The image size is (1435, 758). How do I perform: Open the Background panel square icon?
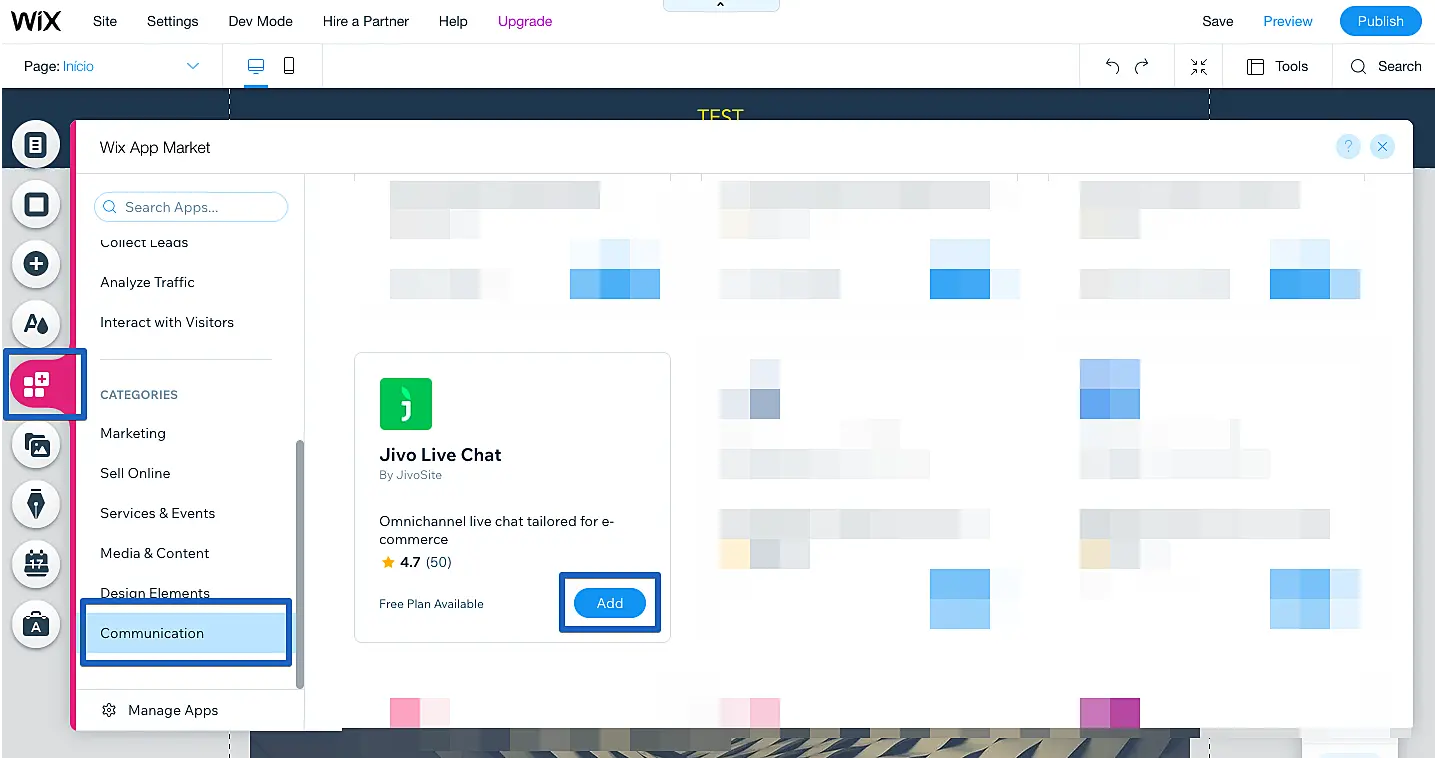coord(36,204)
